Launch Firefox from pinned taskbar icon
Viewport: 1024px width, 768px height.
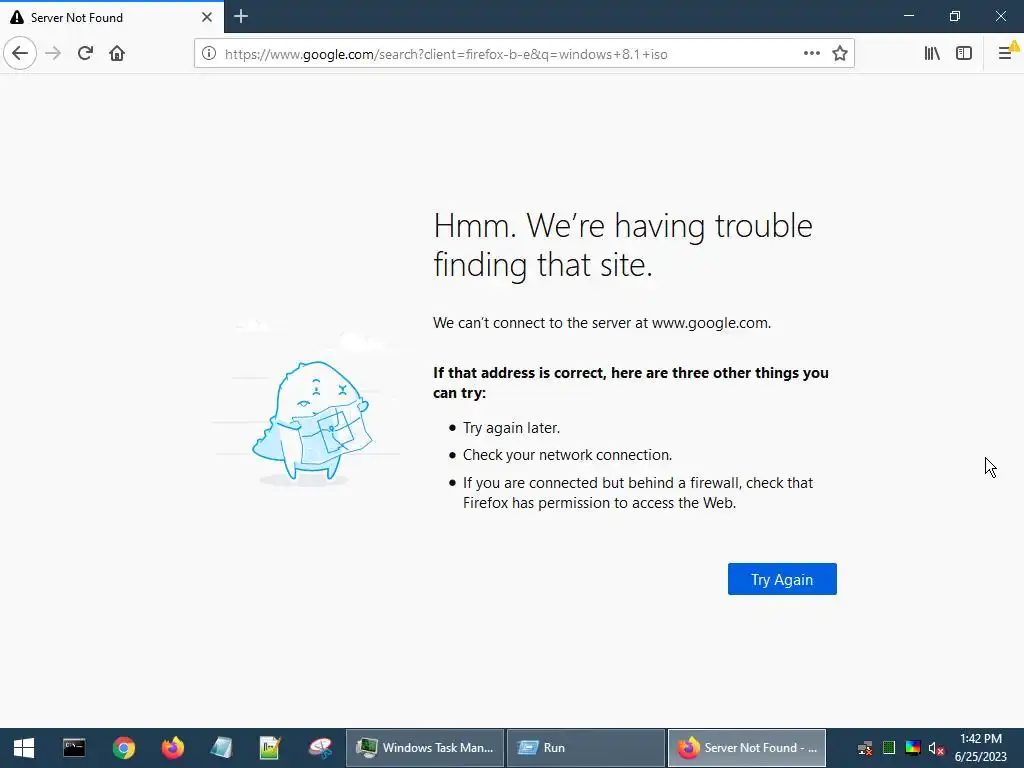point(172,748)
